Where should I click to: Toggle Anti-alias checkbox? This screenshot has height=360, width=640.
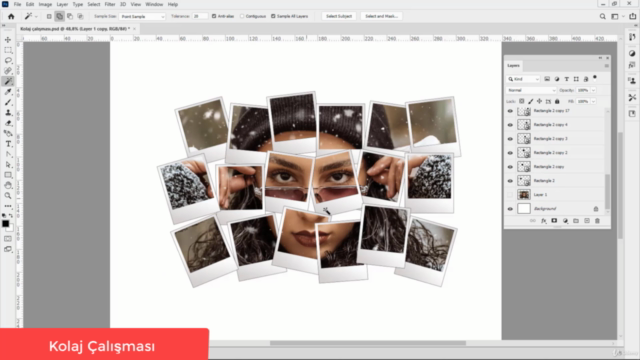214,16
